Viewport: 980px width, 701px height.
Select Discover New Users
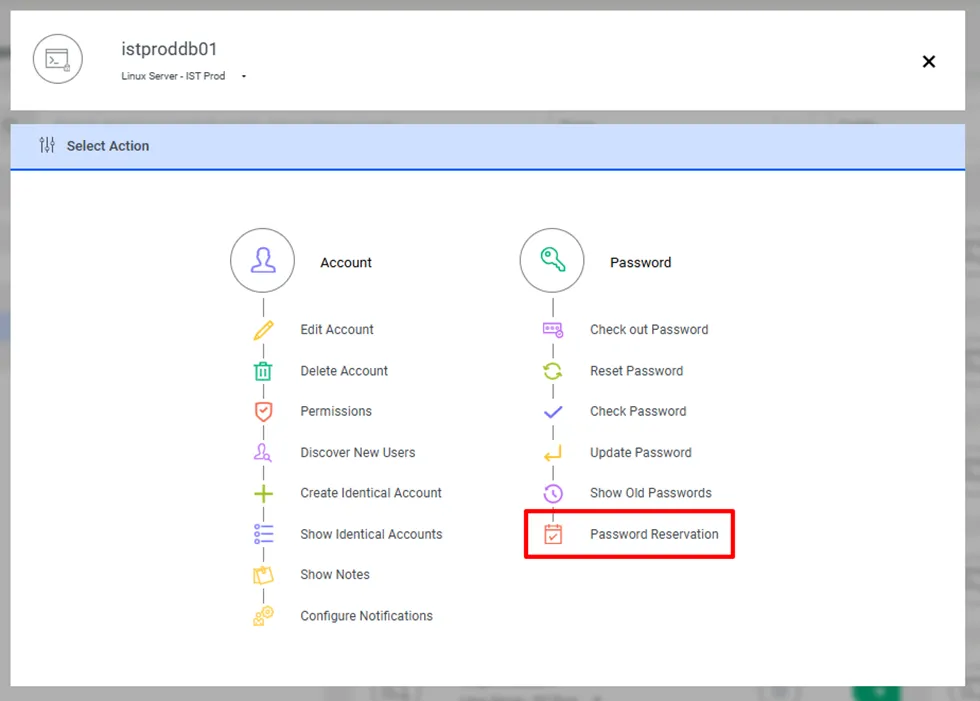(x=358, y=452)
